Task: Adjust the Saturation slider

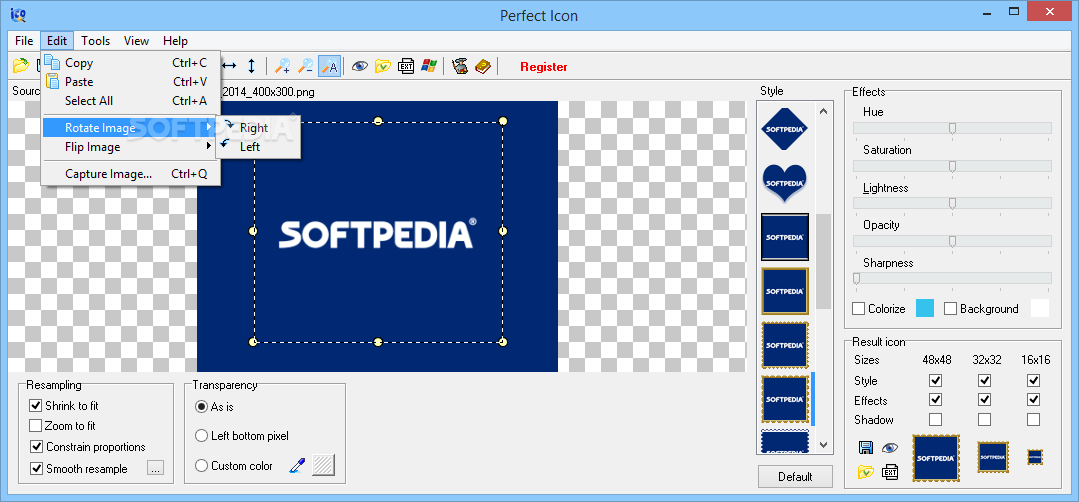Action: tap(952, 166)
